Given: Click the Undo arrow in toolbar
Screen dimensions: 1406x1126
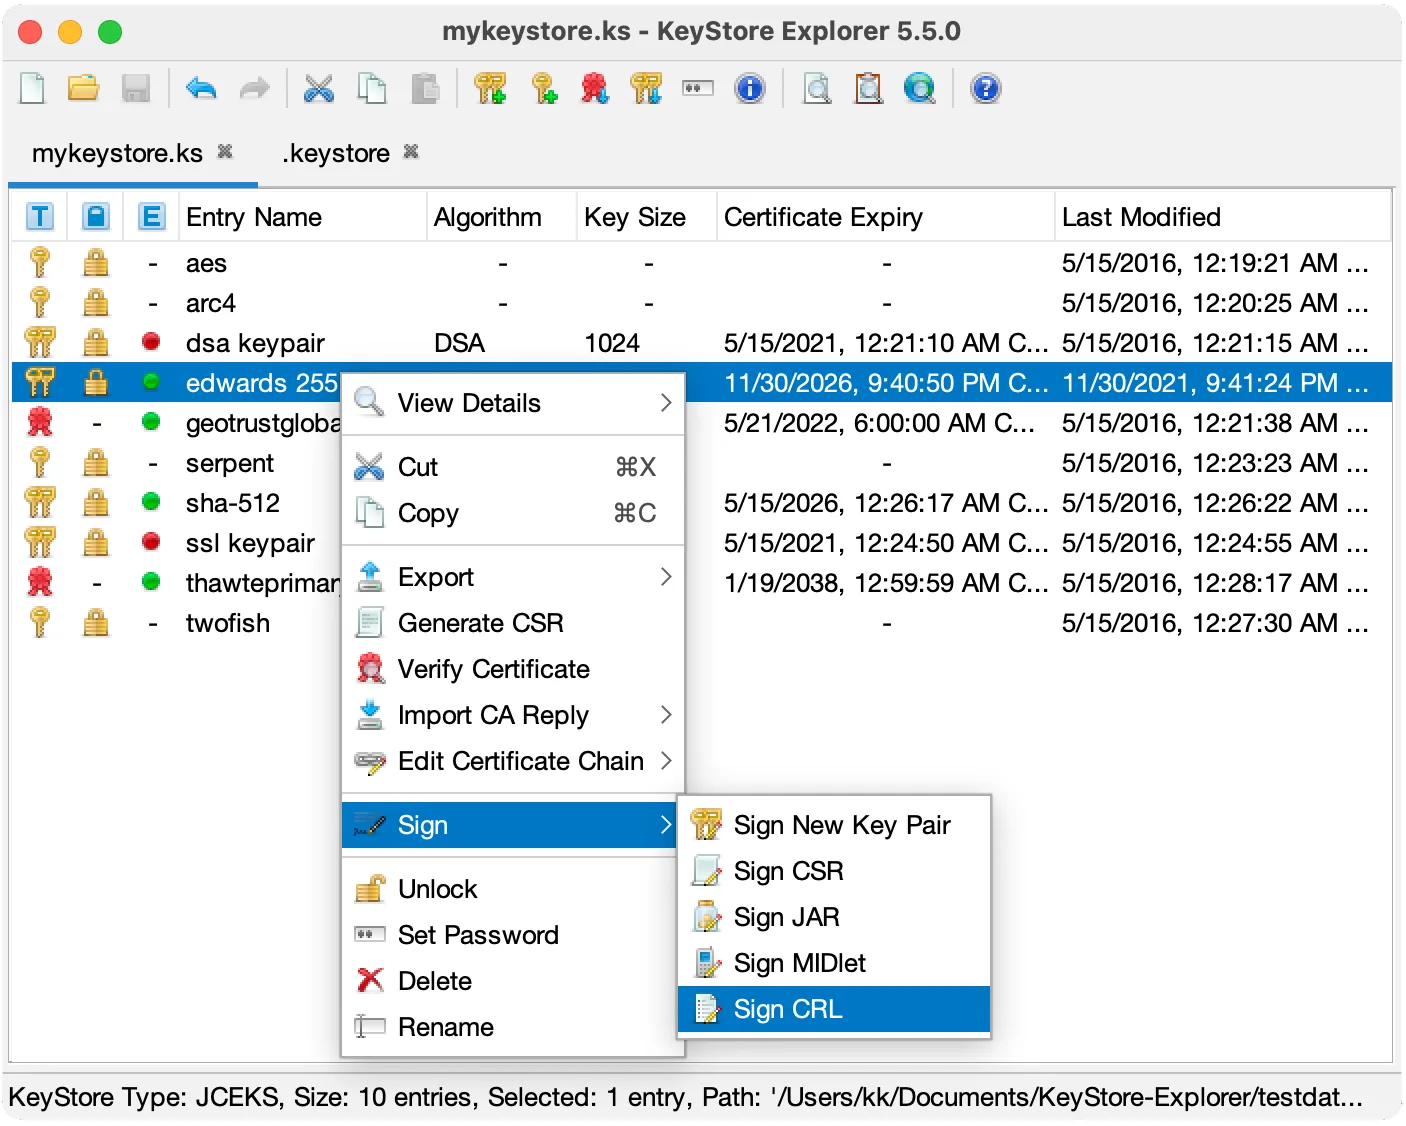Looking at the screenshot, I should point(201,89).
